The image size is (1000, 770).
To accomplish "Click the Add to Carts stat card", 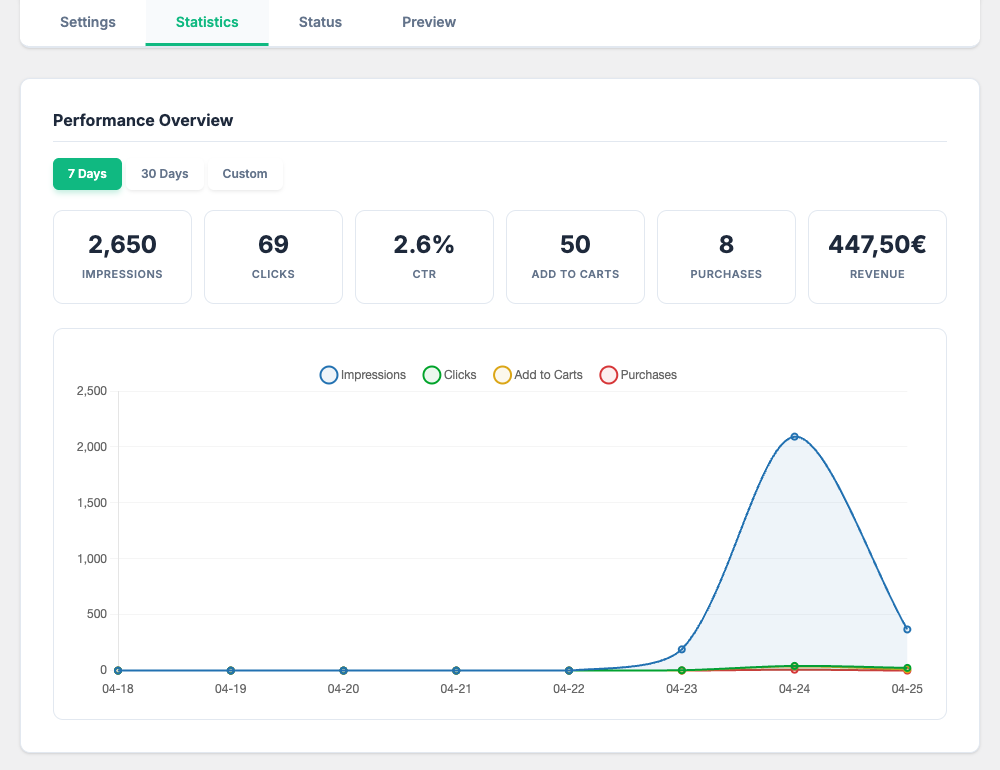I will click(575, 257).
